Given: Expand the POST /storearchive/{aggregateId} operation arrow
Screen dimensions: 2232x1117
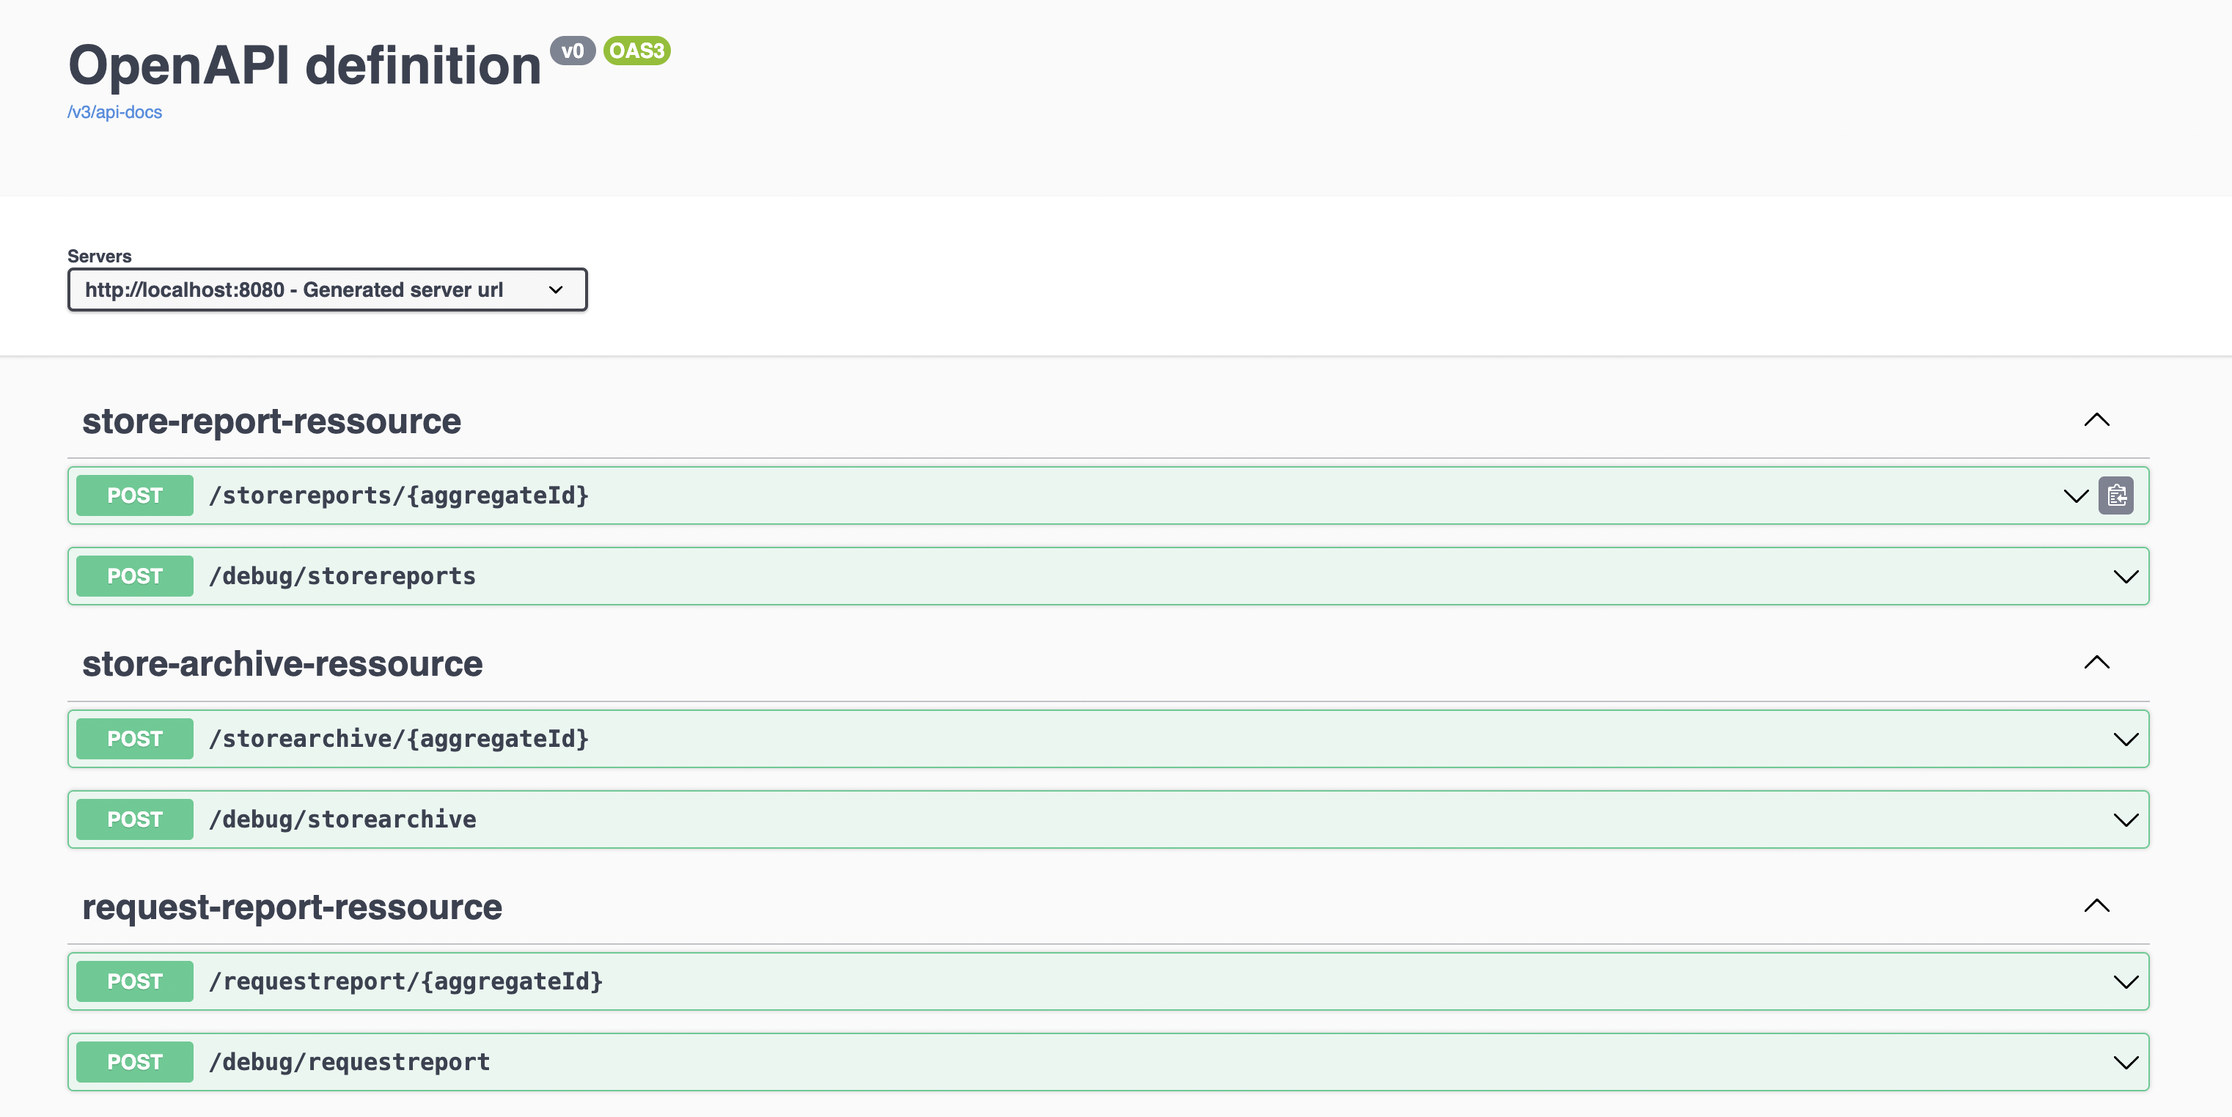Looking at the screenshot, I should [x=2125, y=739].
